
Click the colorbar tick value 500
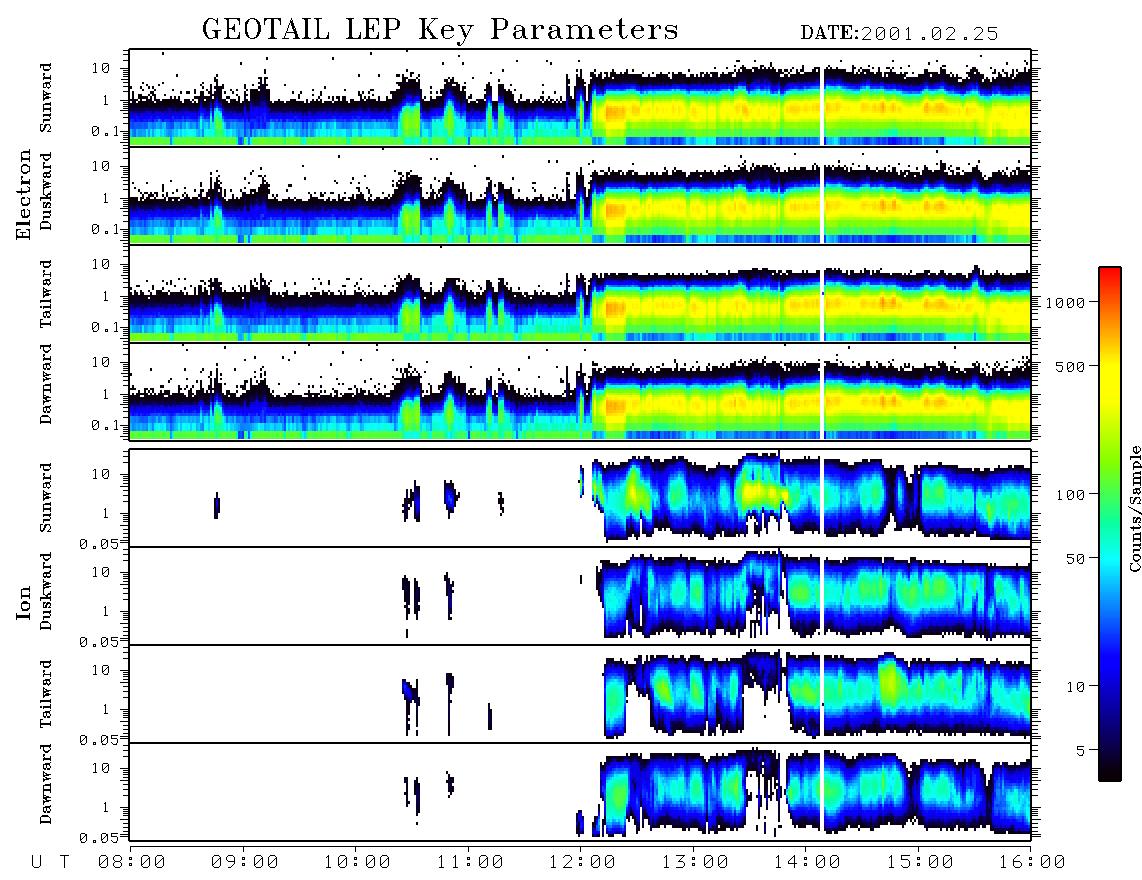[1071, 366]
